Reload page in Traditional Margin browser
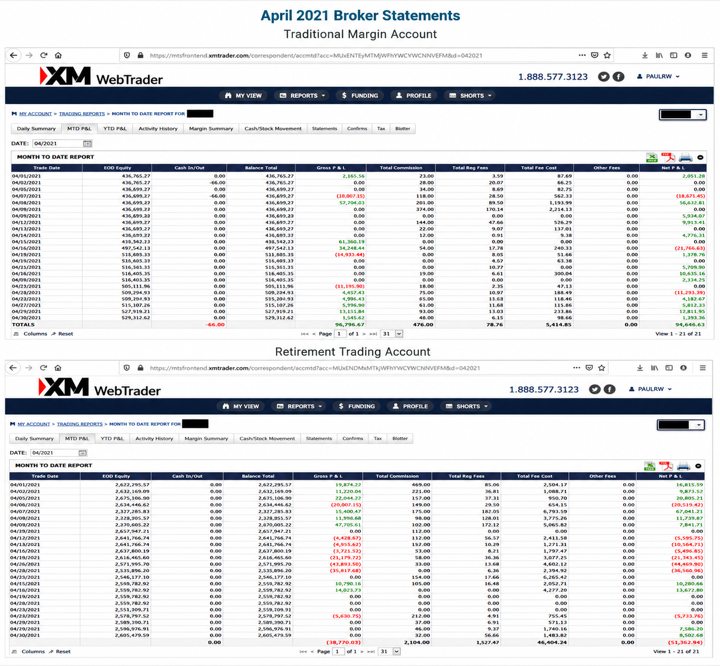The width and height of the screenshot is (720, 666). coord(44,55)
